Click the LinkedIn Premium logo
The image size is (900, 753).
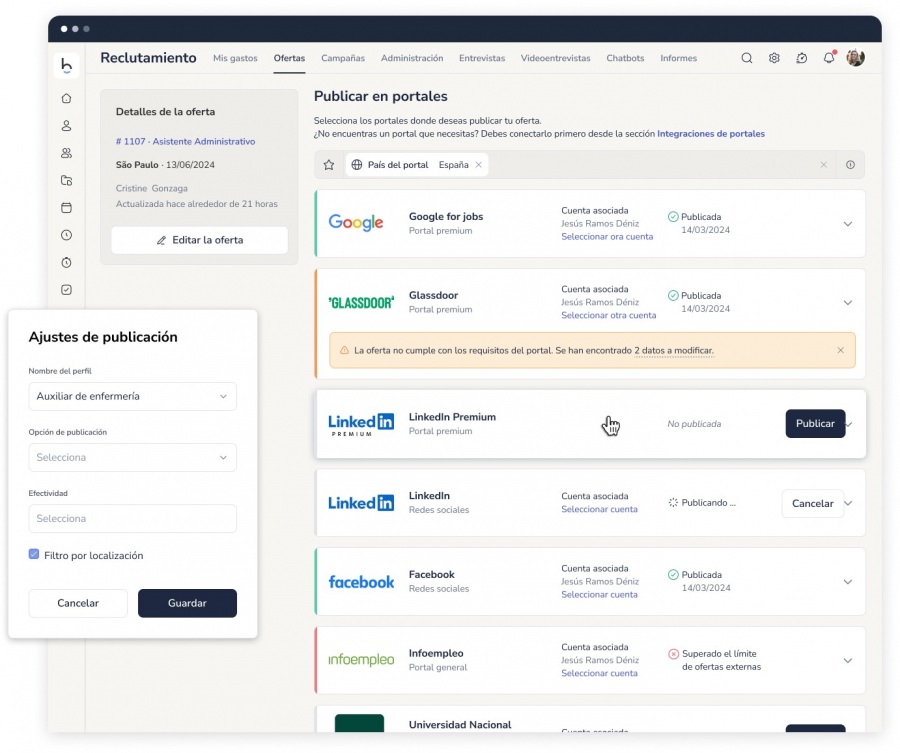click(x=361, y=424)
